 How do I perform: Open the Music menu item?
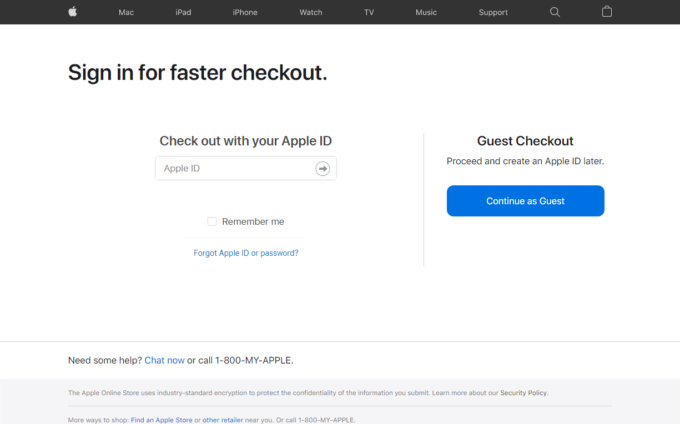(x=426, y=13)
